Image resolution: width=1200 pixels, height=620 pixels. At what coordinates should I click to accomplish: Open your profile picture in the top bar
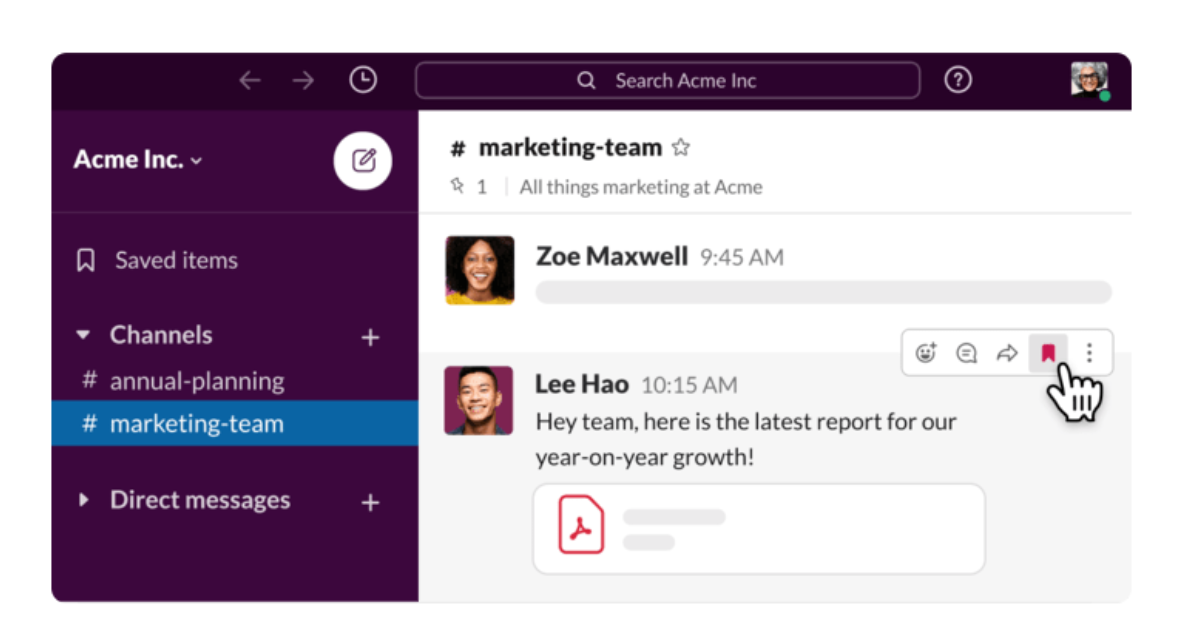(x=1089, y=79)
